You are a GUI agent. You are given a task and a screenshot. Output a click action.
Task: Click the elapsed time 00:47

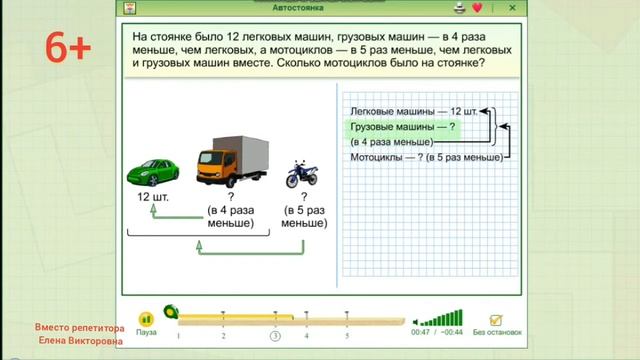coord(420,332)
